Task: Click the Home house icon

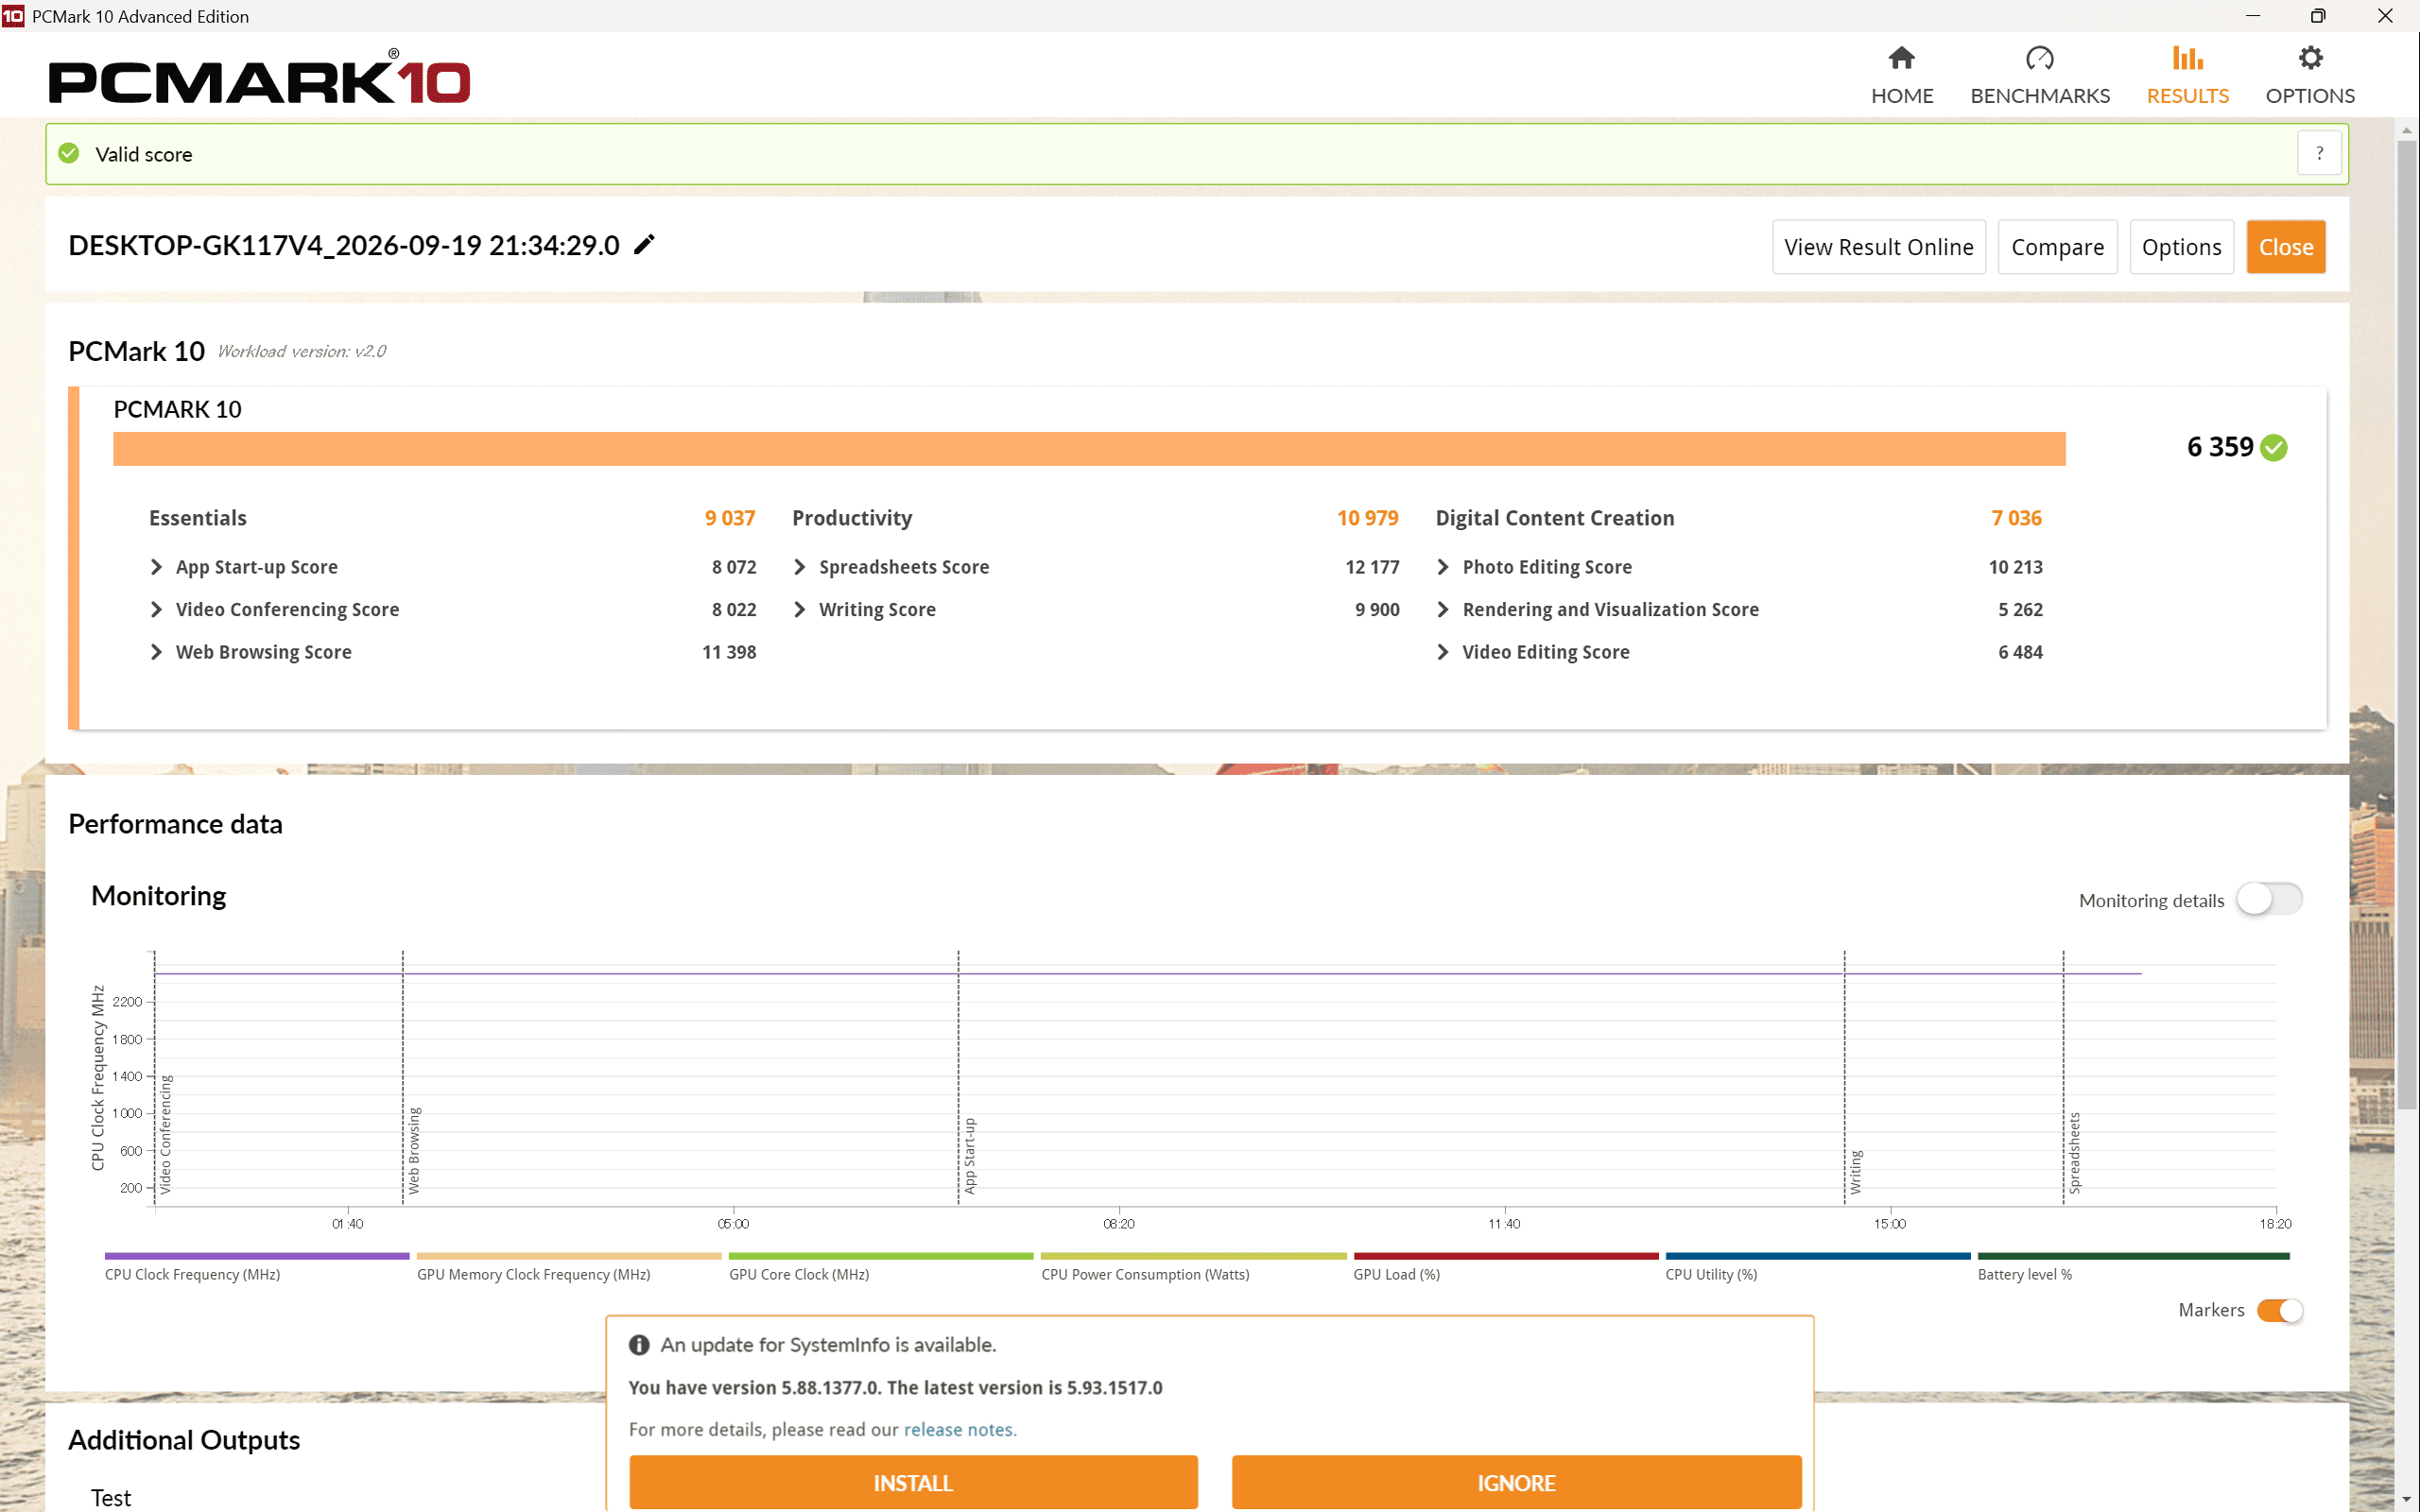Action: click(1901, 58)
